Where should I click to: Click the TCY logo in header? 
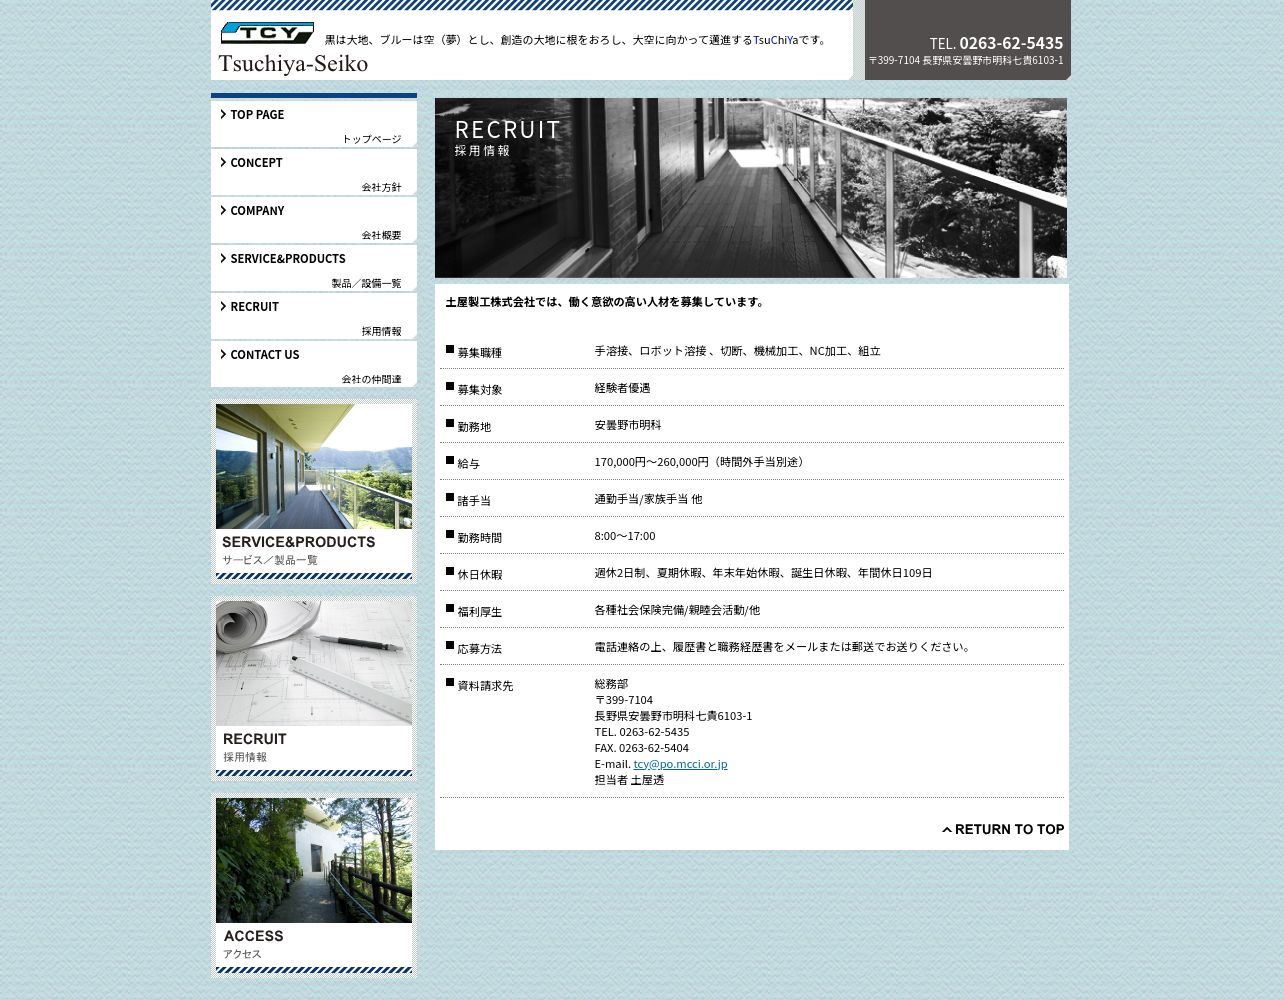pyautogui.click(x=267, y=33)
